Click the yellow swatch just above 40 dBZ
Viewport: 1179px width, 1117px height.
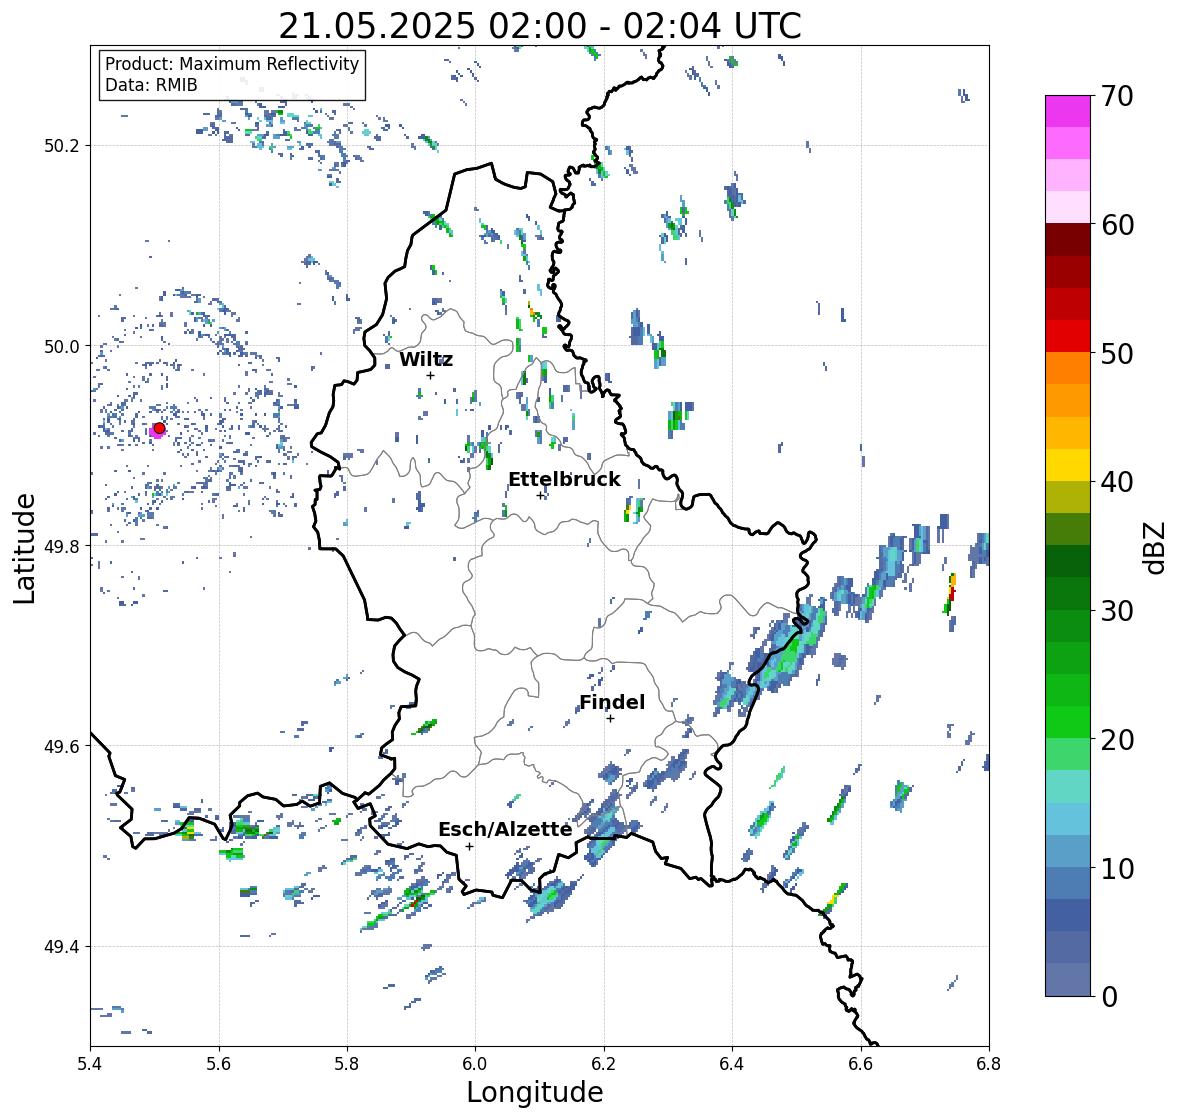coord(1068,465)
